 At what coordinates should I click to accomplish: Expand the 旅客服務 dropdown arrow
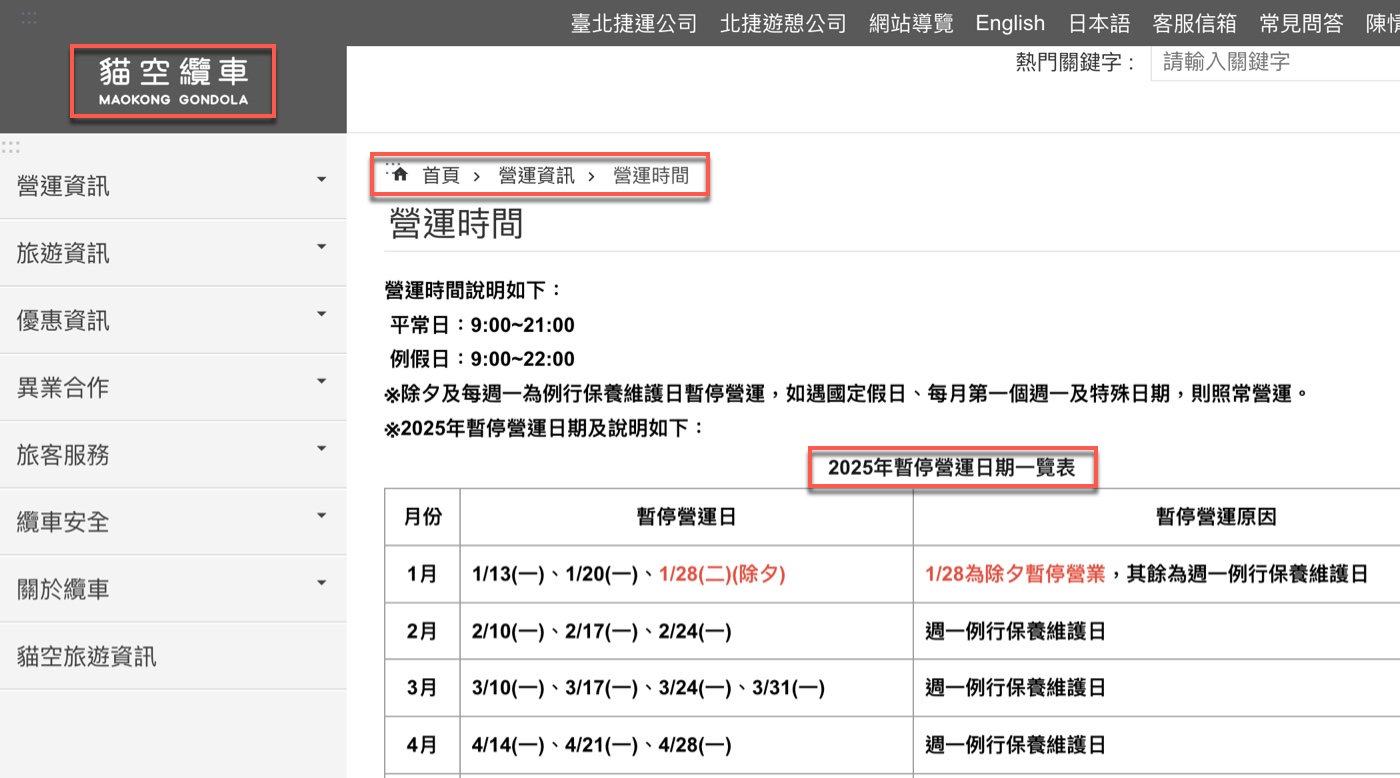(x=321, y=448)
